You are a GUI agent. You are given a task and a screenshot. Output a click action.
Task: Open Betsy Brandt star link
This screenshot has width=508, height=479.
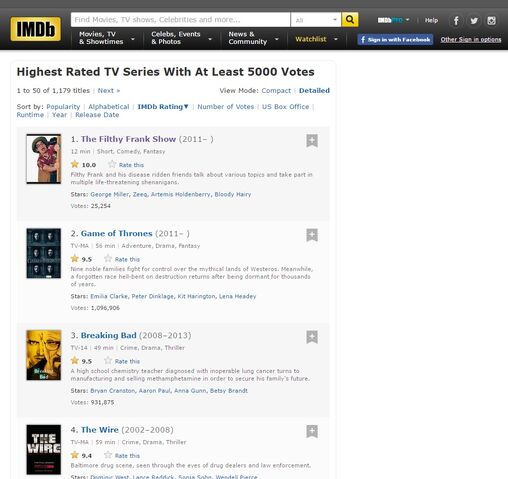[229, 391]
